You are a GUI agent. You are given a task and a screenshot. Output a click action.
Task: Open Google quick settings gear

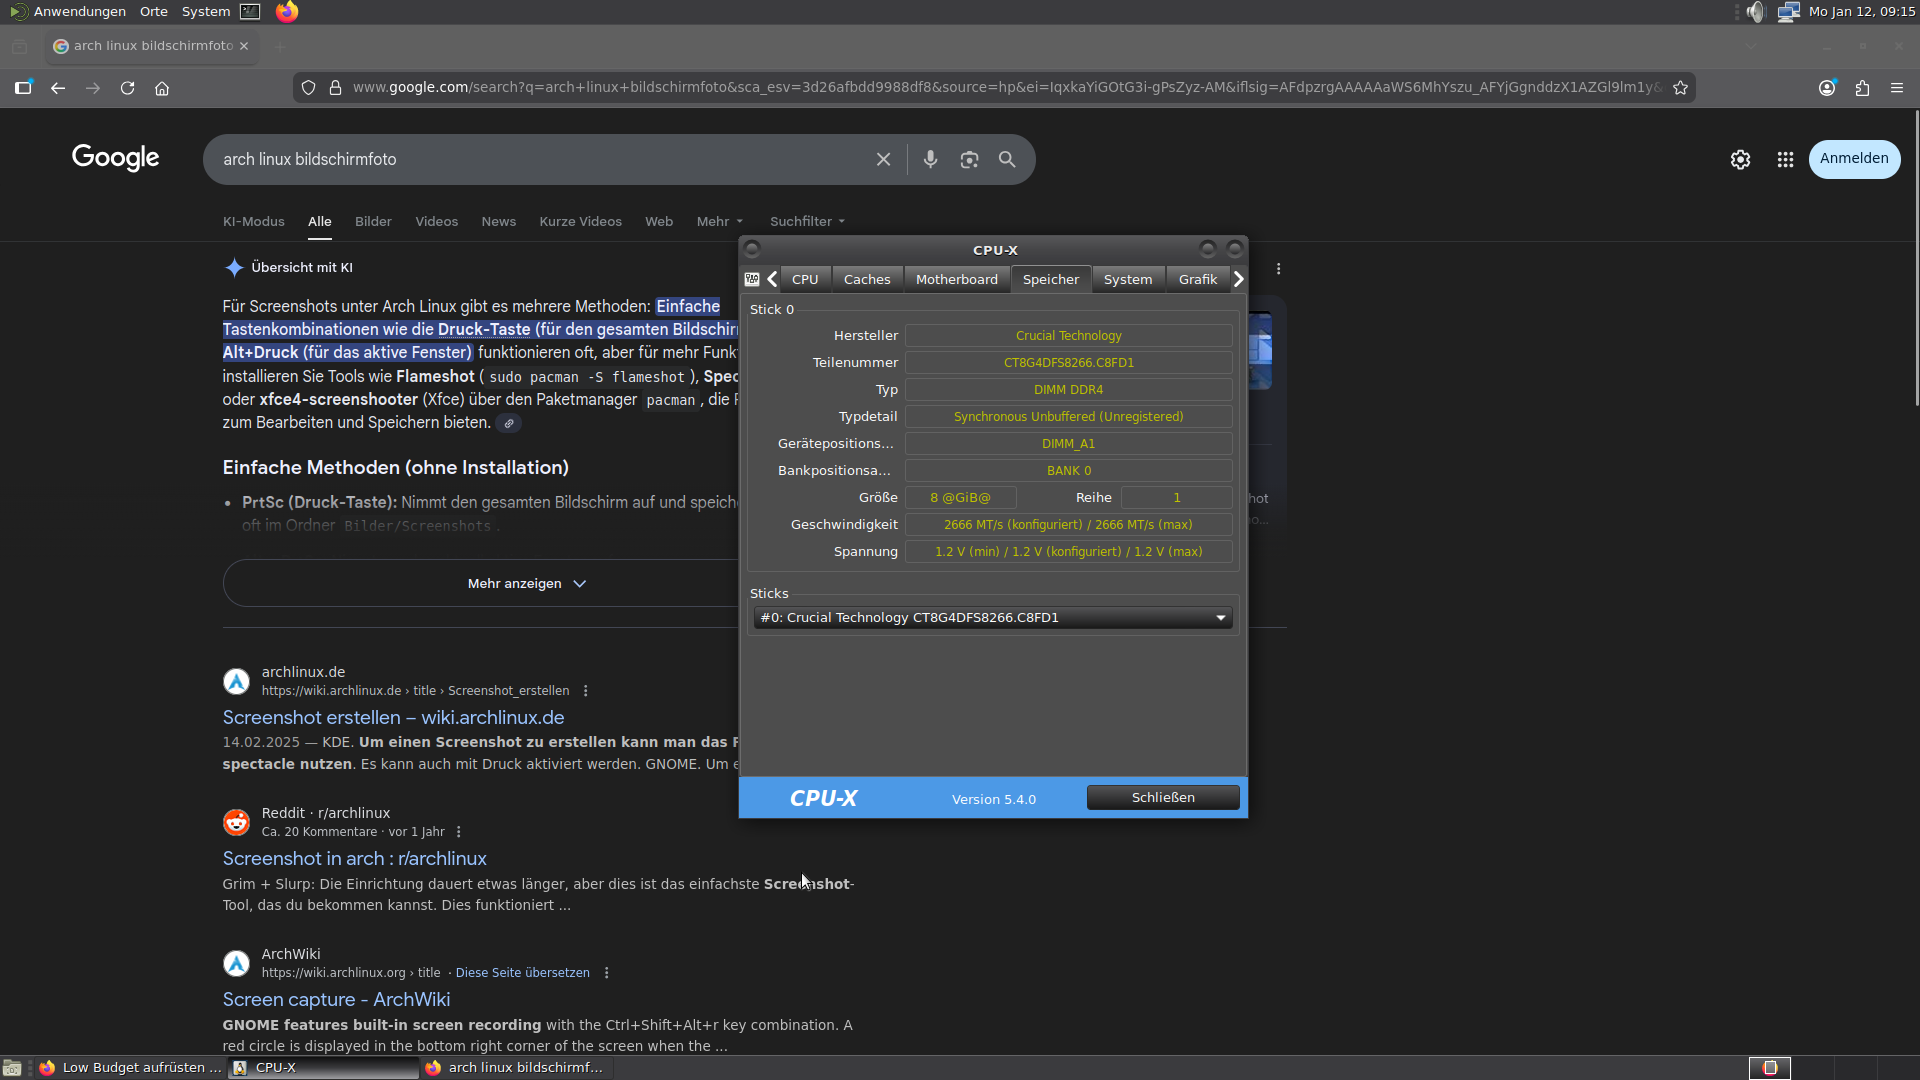pos(1740,160)
